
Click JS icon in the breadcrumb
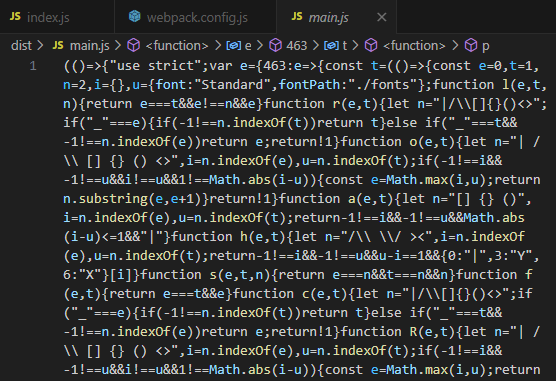pos(58,45)
